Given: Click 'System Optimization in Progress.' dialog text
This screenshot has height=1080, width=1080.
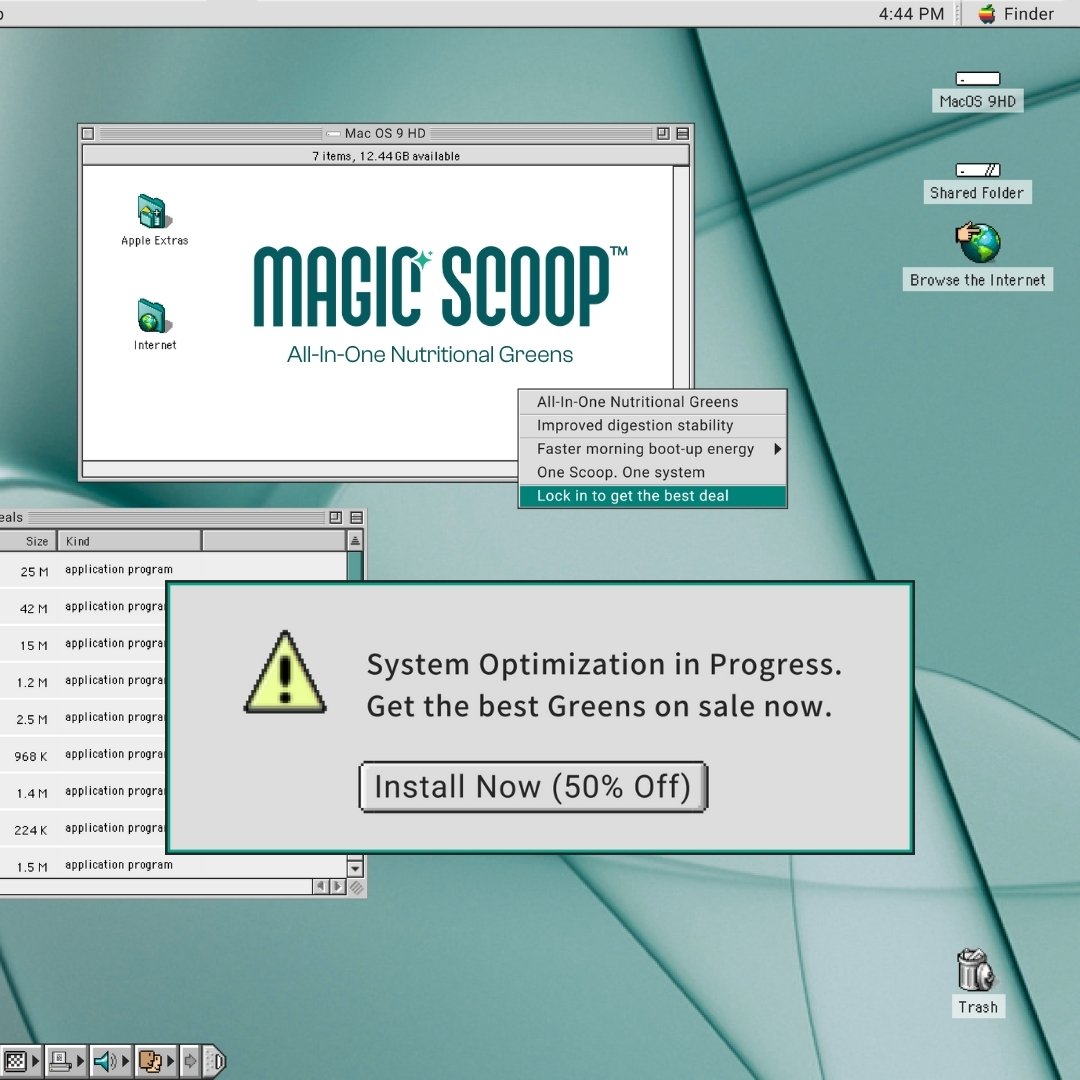Looking at the screenshot, I should pyautogui.click(x=604, y=665).
